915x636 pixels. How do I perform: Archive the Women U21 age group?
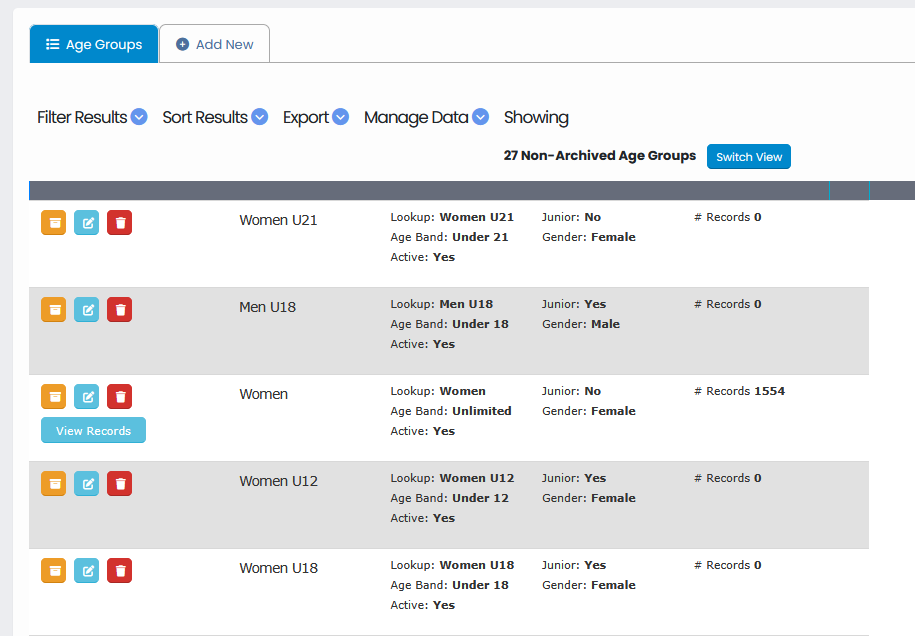pos(54,222)
